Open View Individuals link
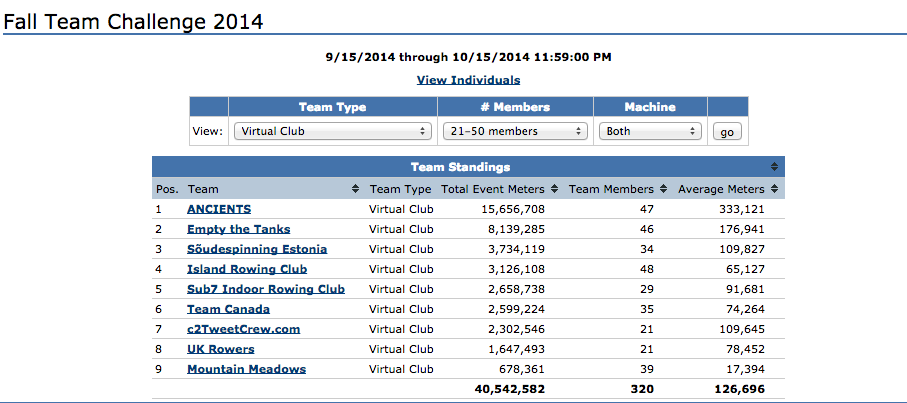The height and width of the screenshot is (403, 907). [468, 80]
